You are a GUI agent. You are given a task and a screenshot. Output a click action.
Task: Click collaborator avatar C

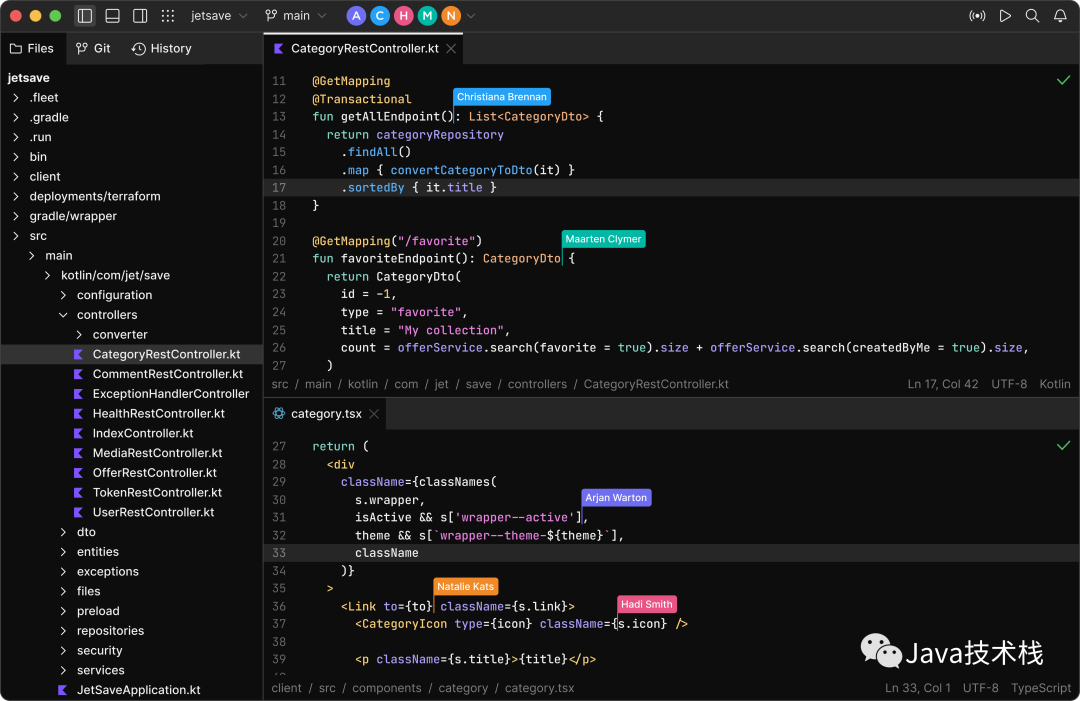click(380, 16)
